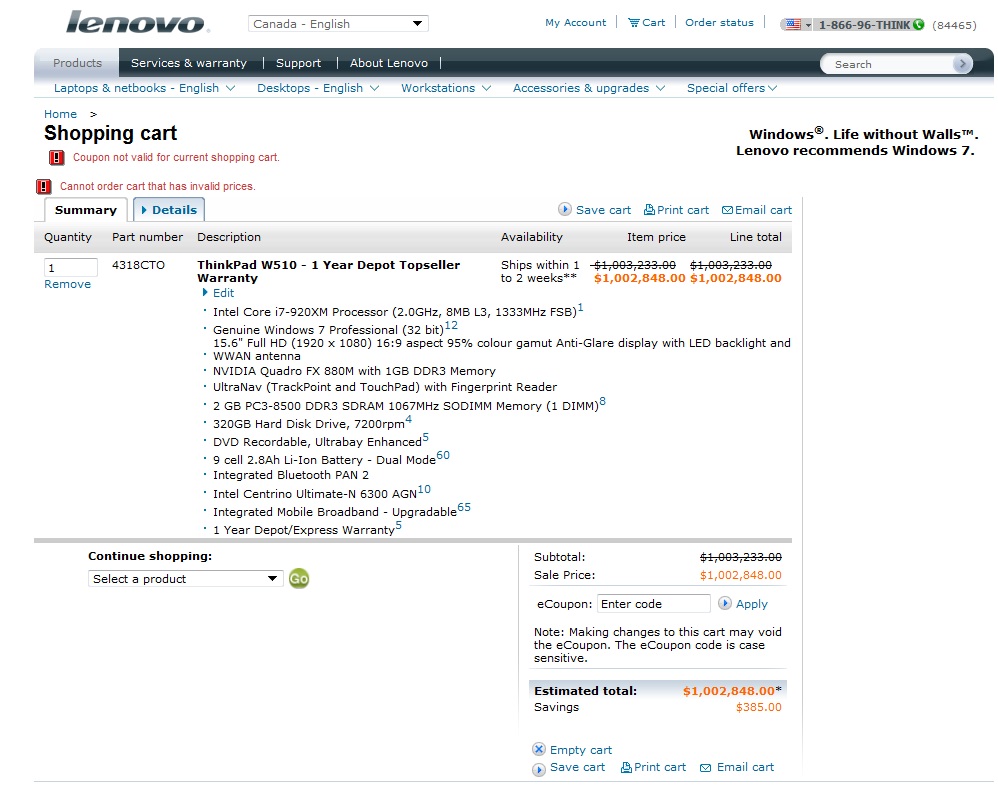Image resolution: width=998 pixels, height=786 pixels.
Task: Open footnote 12 on Windows 7 line
Action: pyautogui.click(x=451, y=325)
